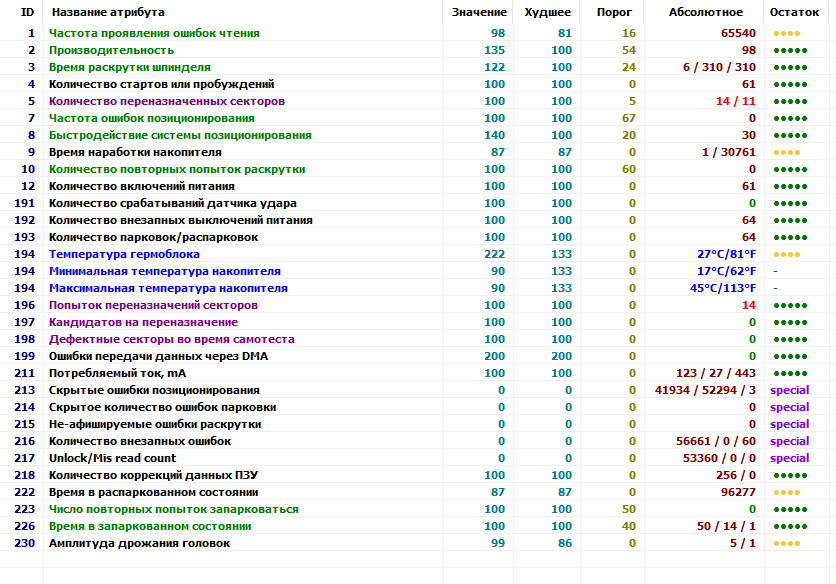Select the "Количество переназначенных секторов" attribute row
Screen dimensions: 836x584
[x=166, y=102]
